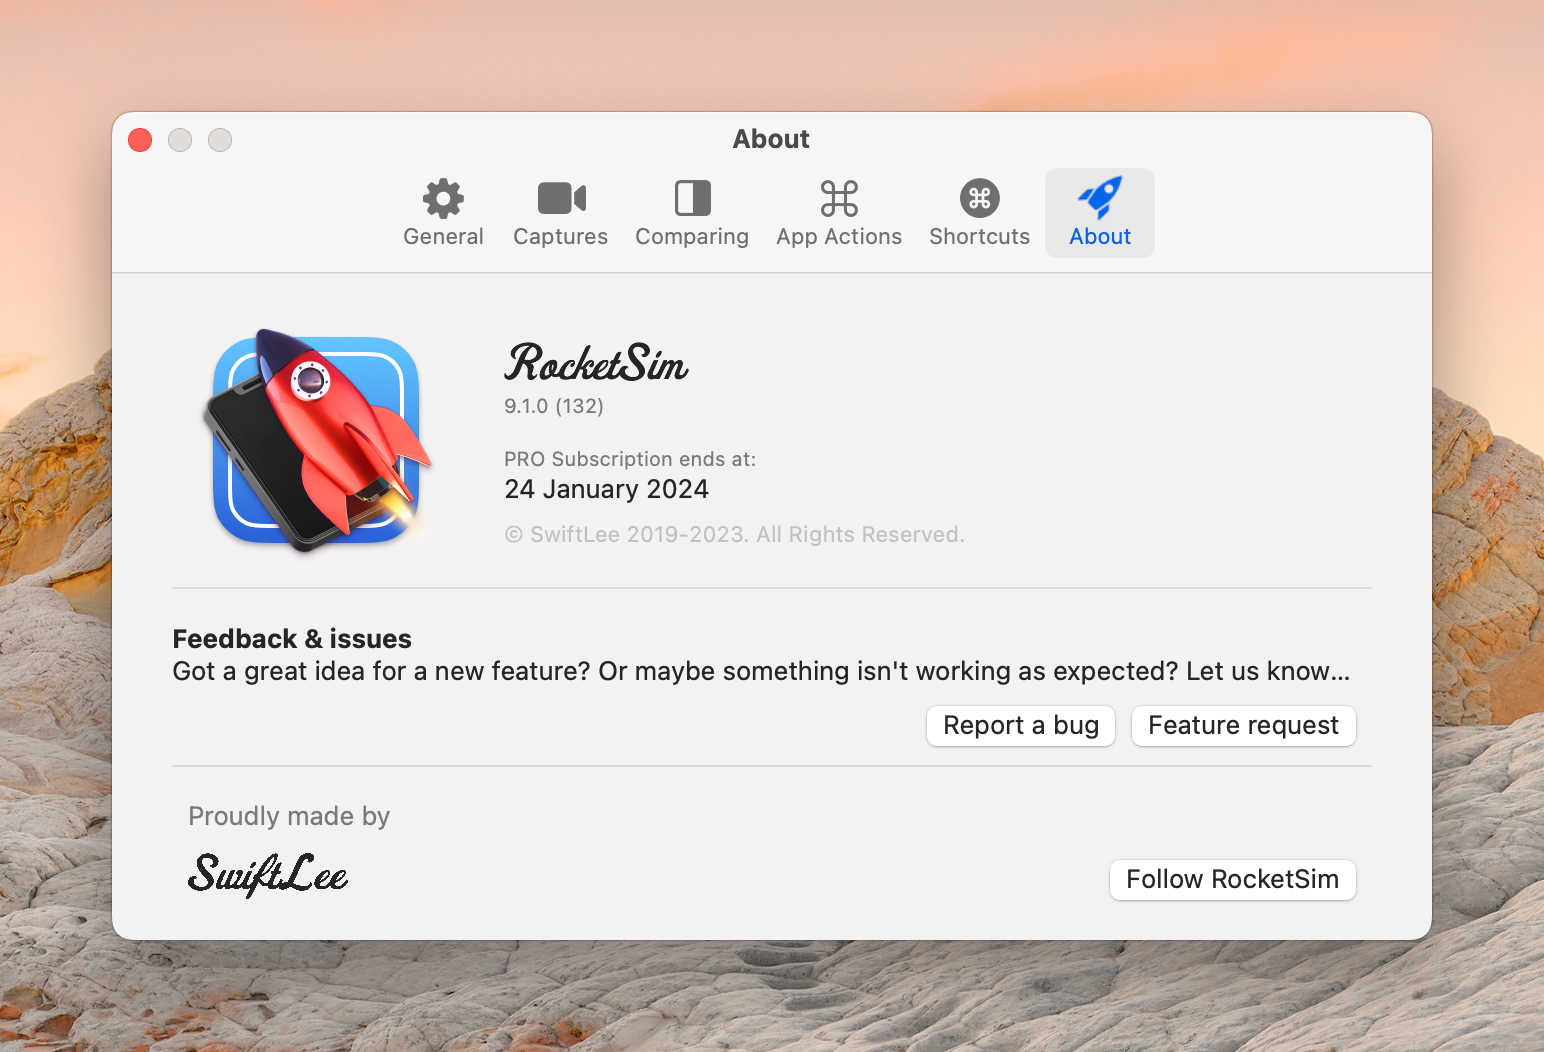
Task: Click the App Actions command icon
Action: pyautogui.click(x=839, y=198)
